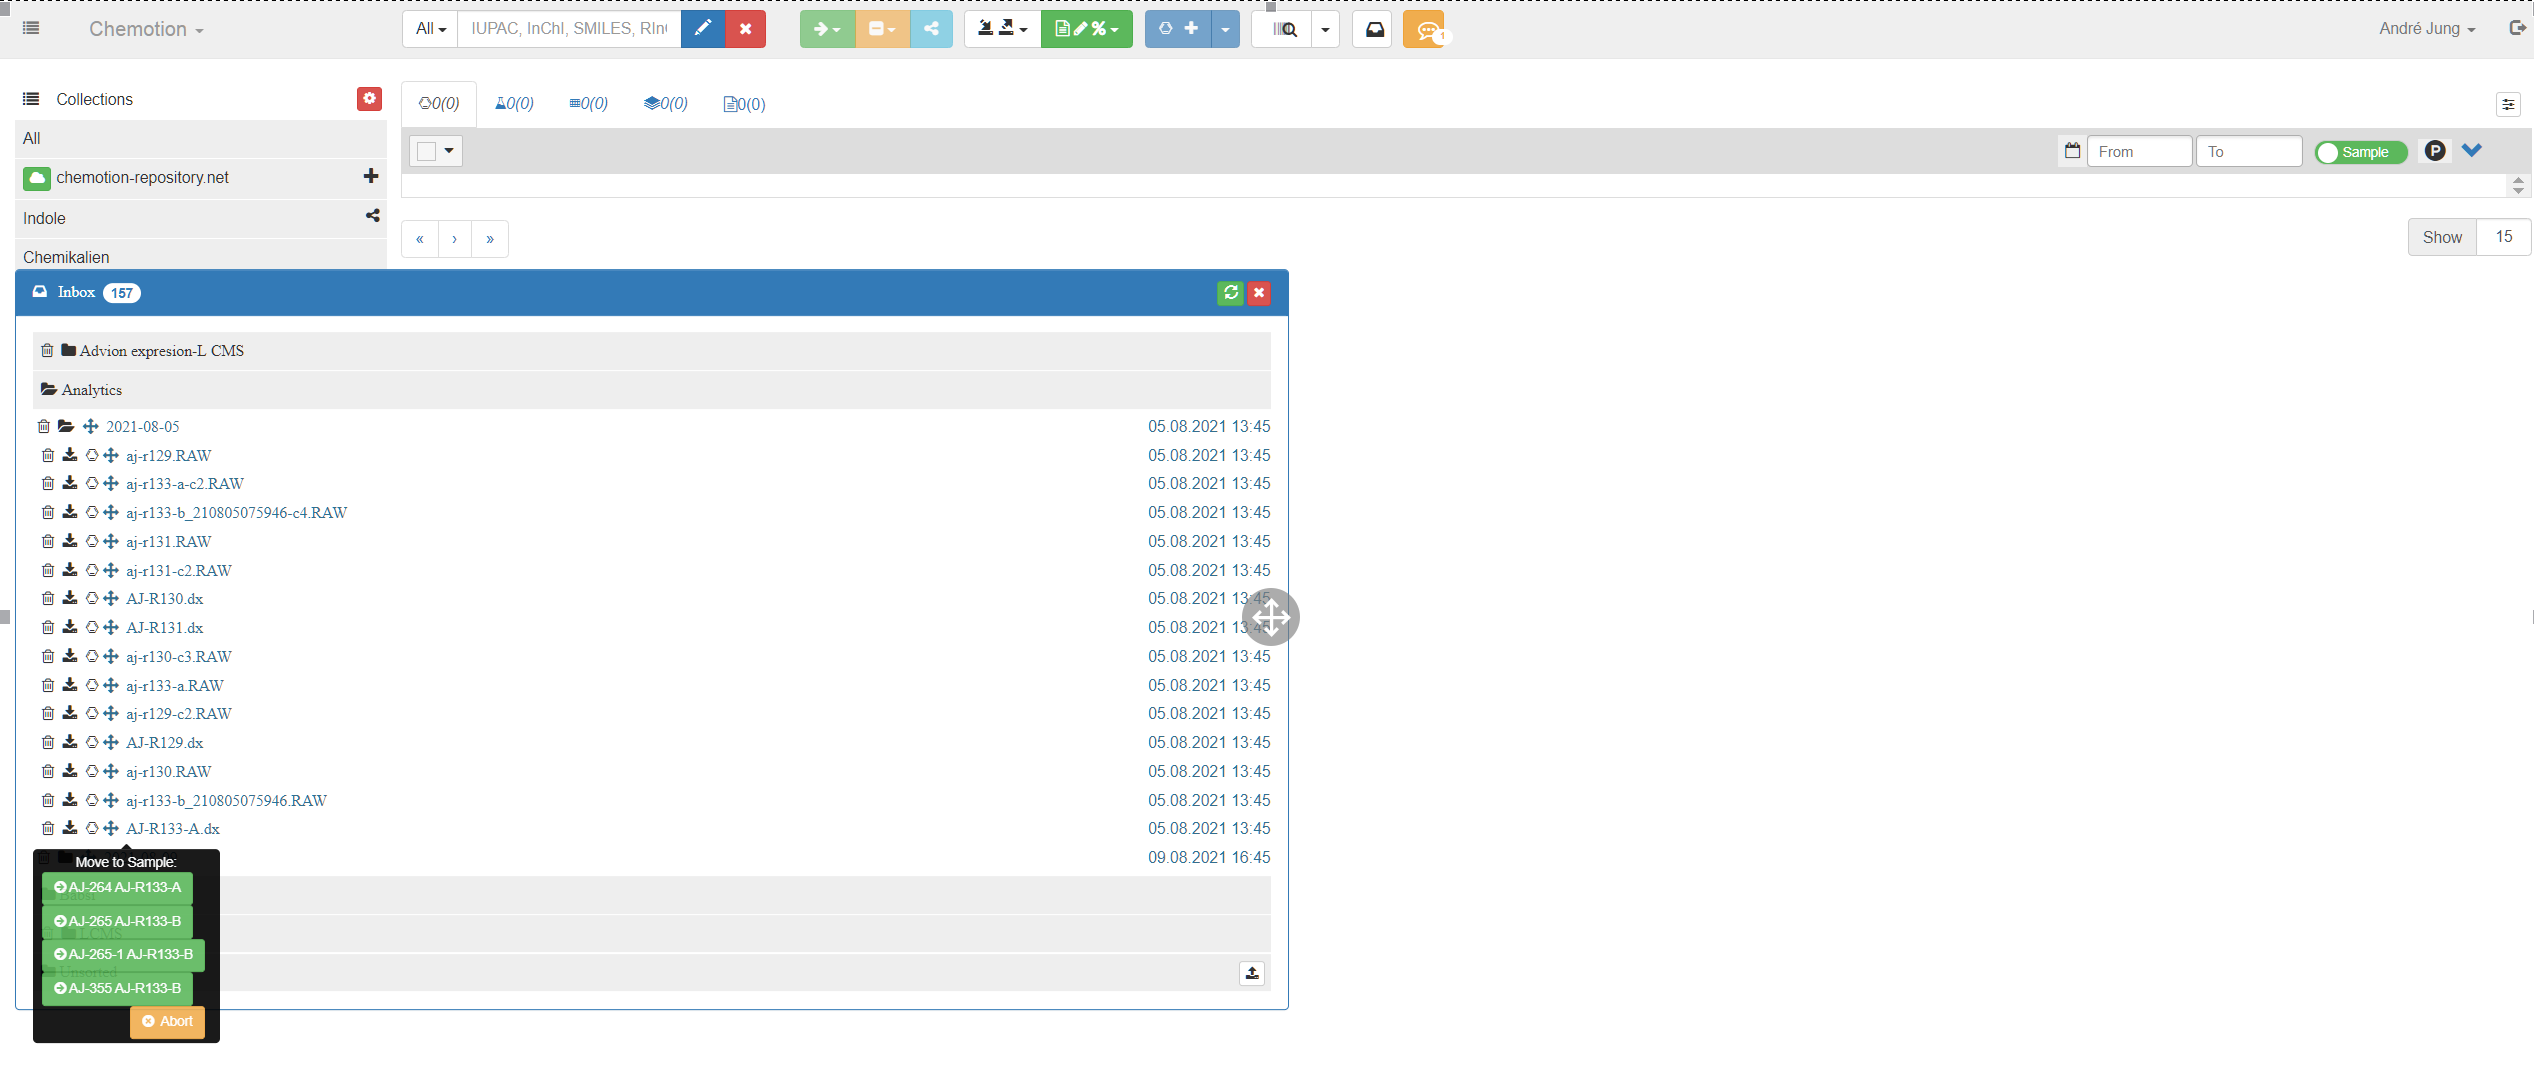2534x1068 pixels.
Task: Switch to the reactions tab
Action: click(x=513, y=103)
